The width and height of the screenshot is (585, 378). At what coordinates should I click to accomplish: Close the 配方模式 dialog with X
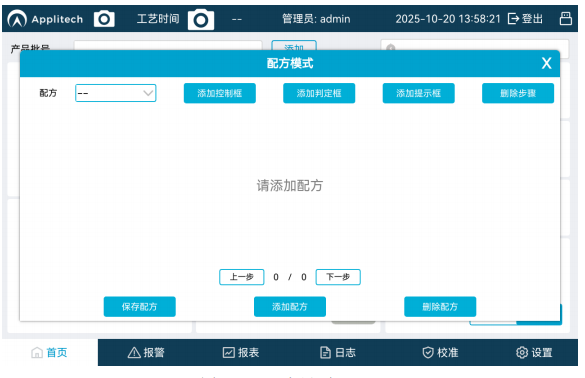point(547,63)
